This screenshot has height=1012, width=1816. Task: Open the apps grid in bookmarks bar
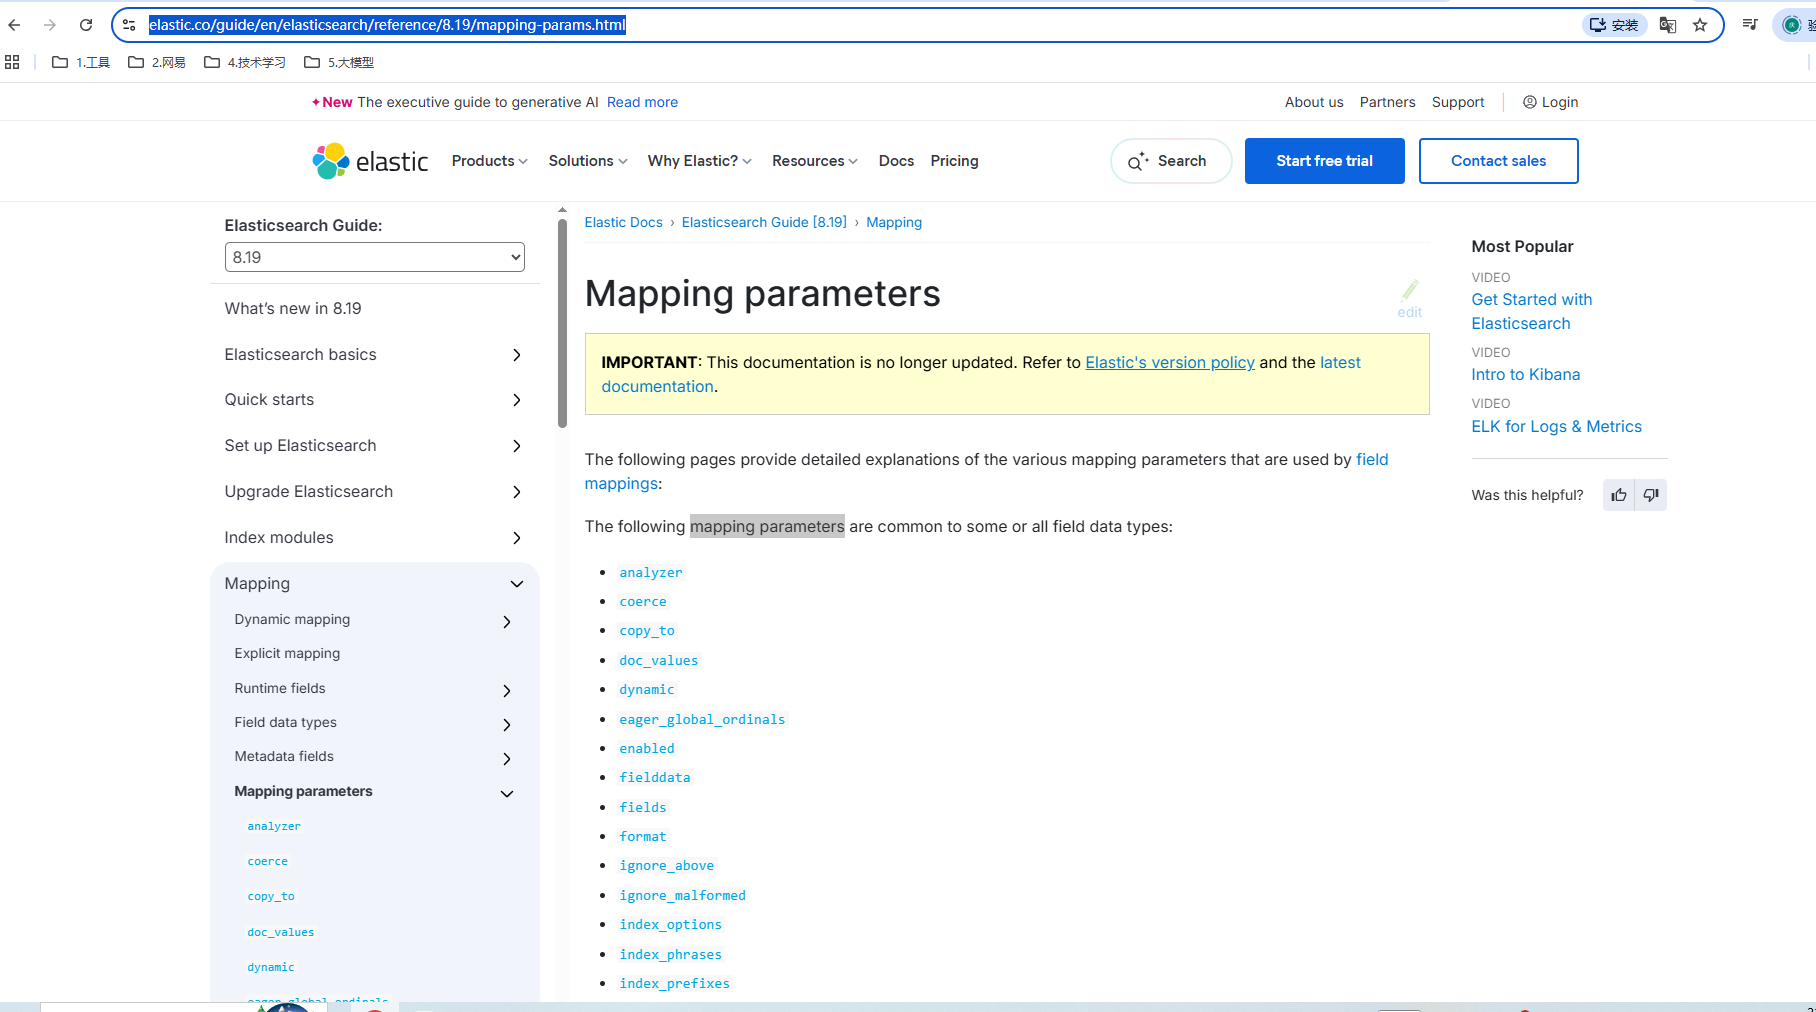(12, 62)
